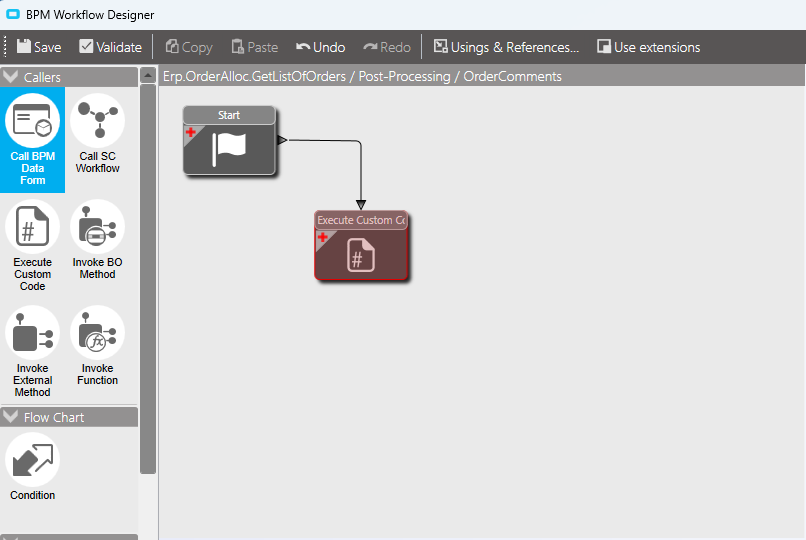Click the Redo toolbar button

click(387, 47)
